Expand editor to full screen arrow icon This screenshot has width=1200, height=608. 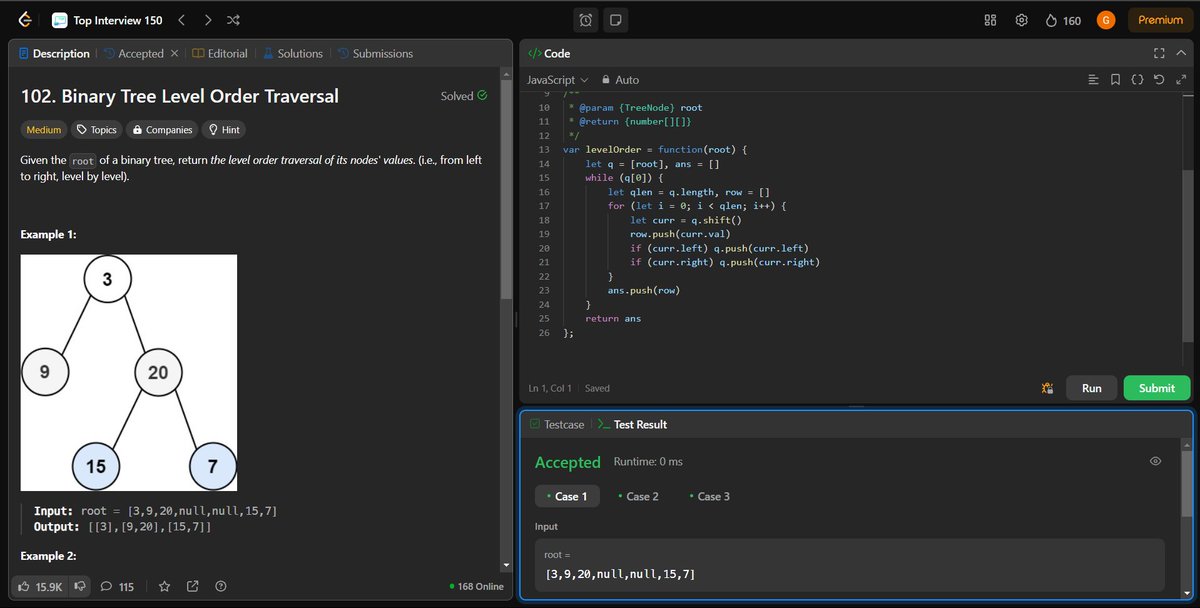tap(1181, 80)
